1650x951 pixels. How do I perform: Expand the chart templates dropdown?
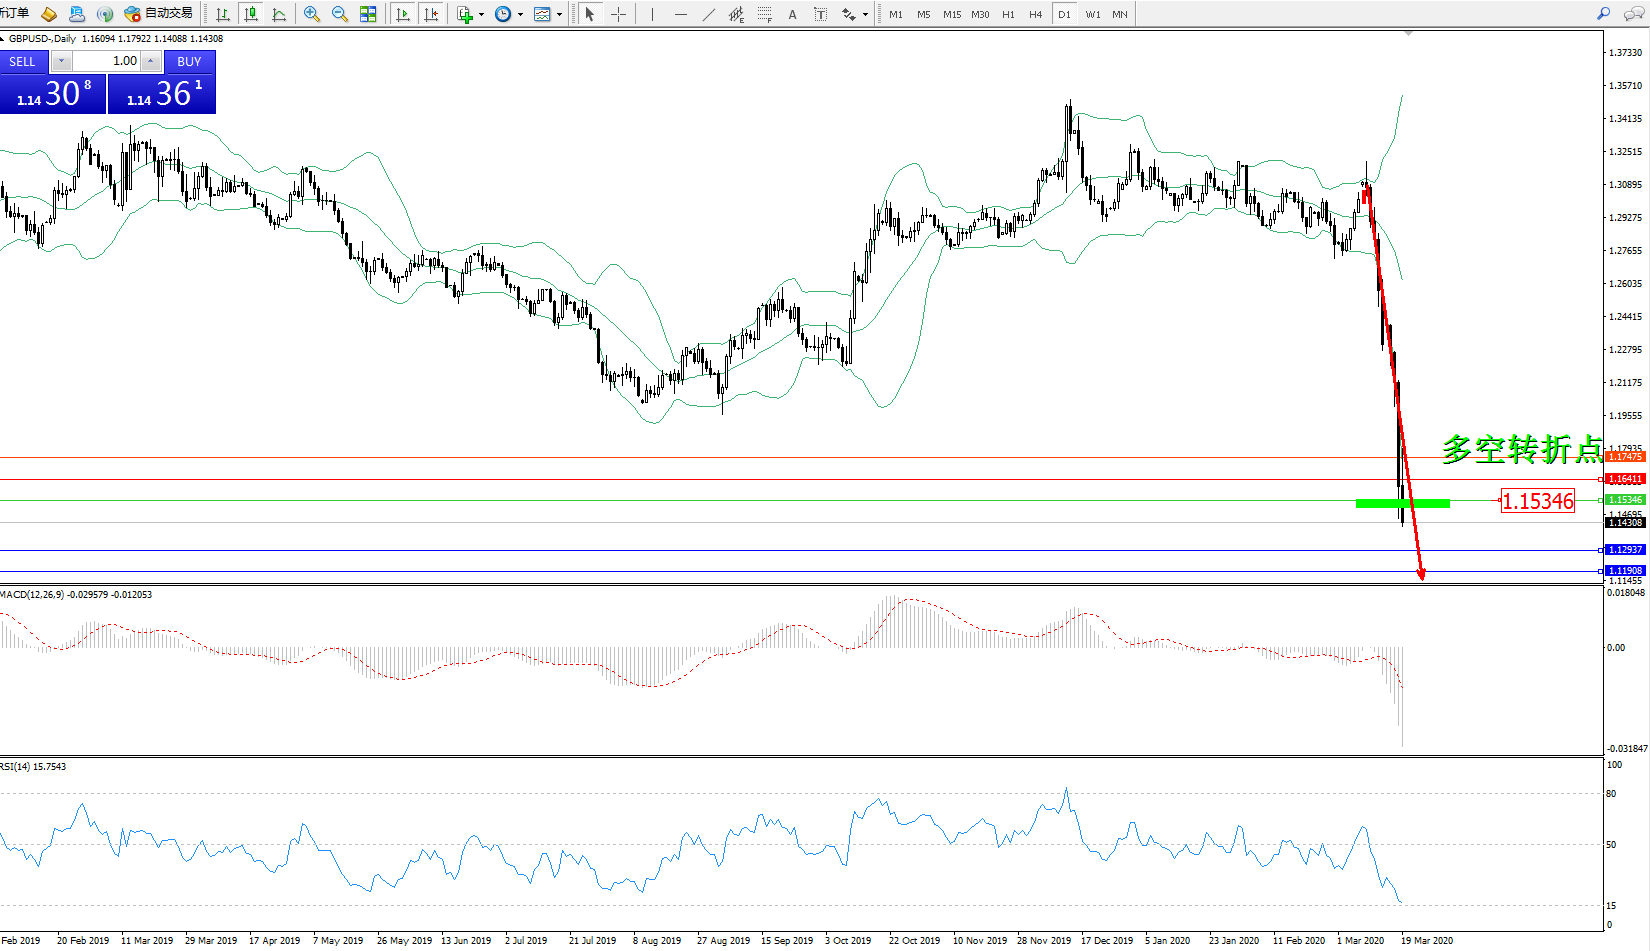point(559,15)
